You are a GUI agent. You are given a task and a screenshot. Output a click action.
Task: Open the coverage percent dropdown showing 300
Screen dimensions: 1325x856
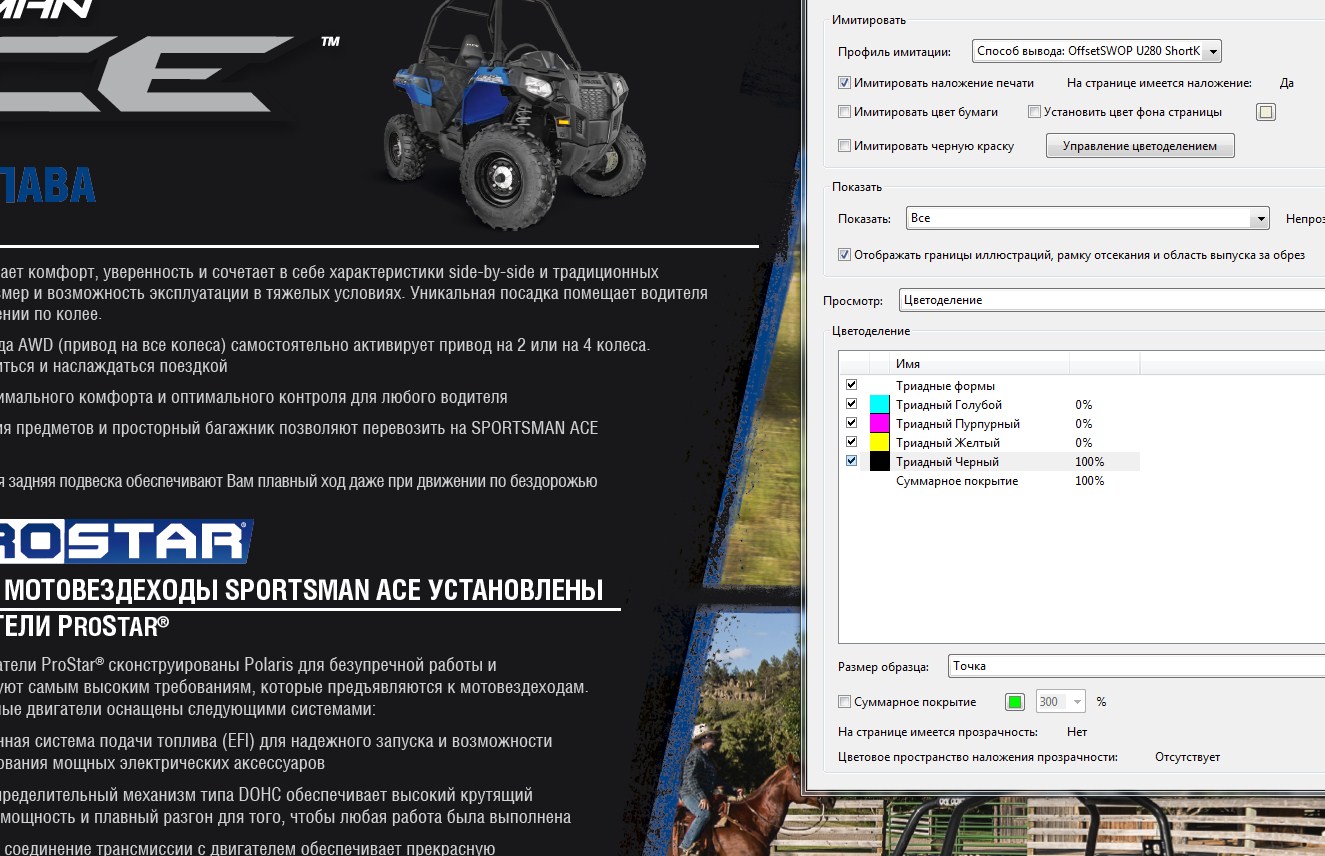coord(1061,702)
